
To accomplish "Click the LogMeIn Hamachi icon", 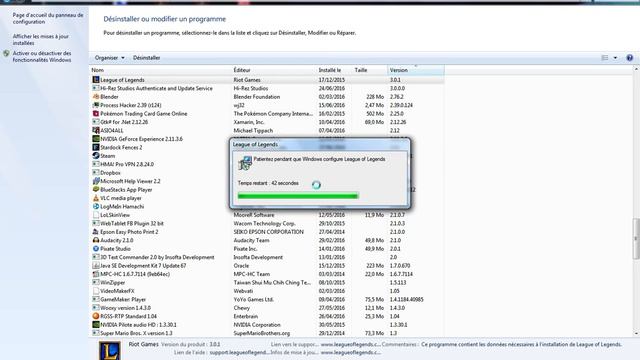I will pos(96,206).
